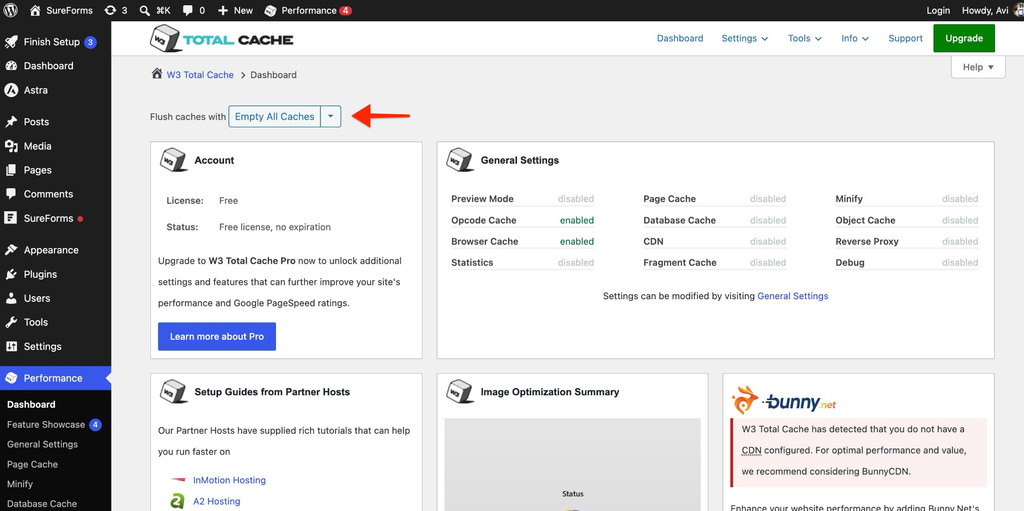Open the Settings dropdown in header
This screenshot has width=1024, height=511.
tap(744, 39)
